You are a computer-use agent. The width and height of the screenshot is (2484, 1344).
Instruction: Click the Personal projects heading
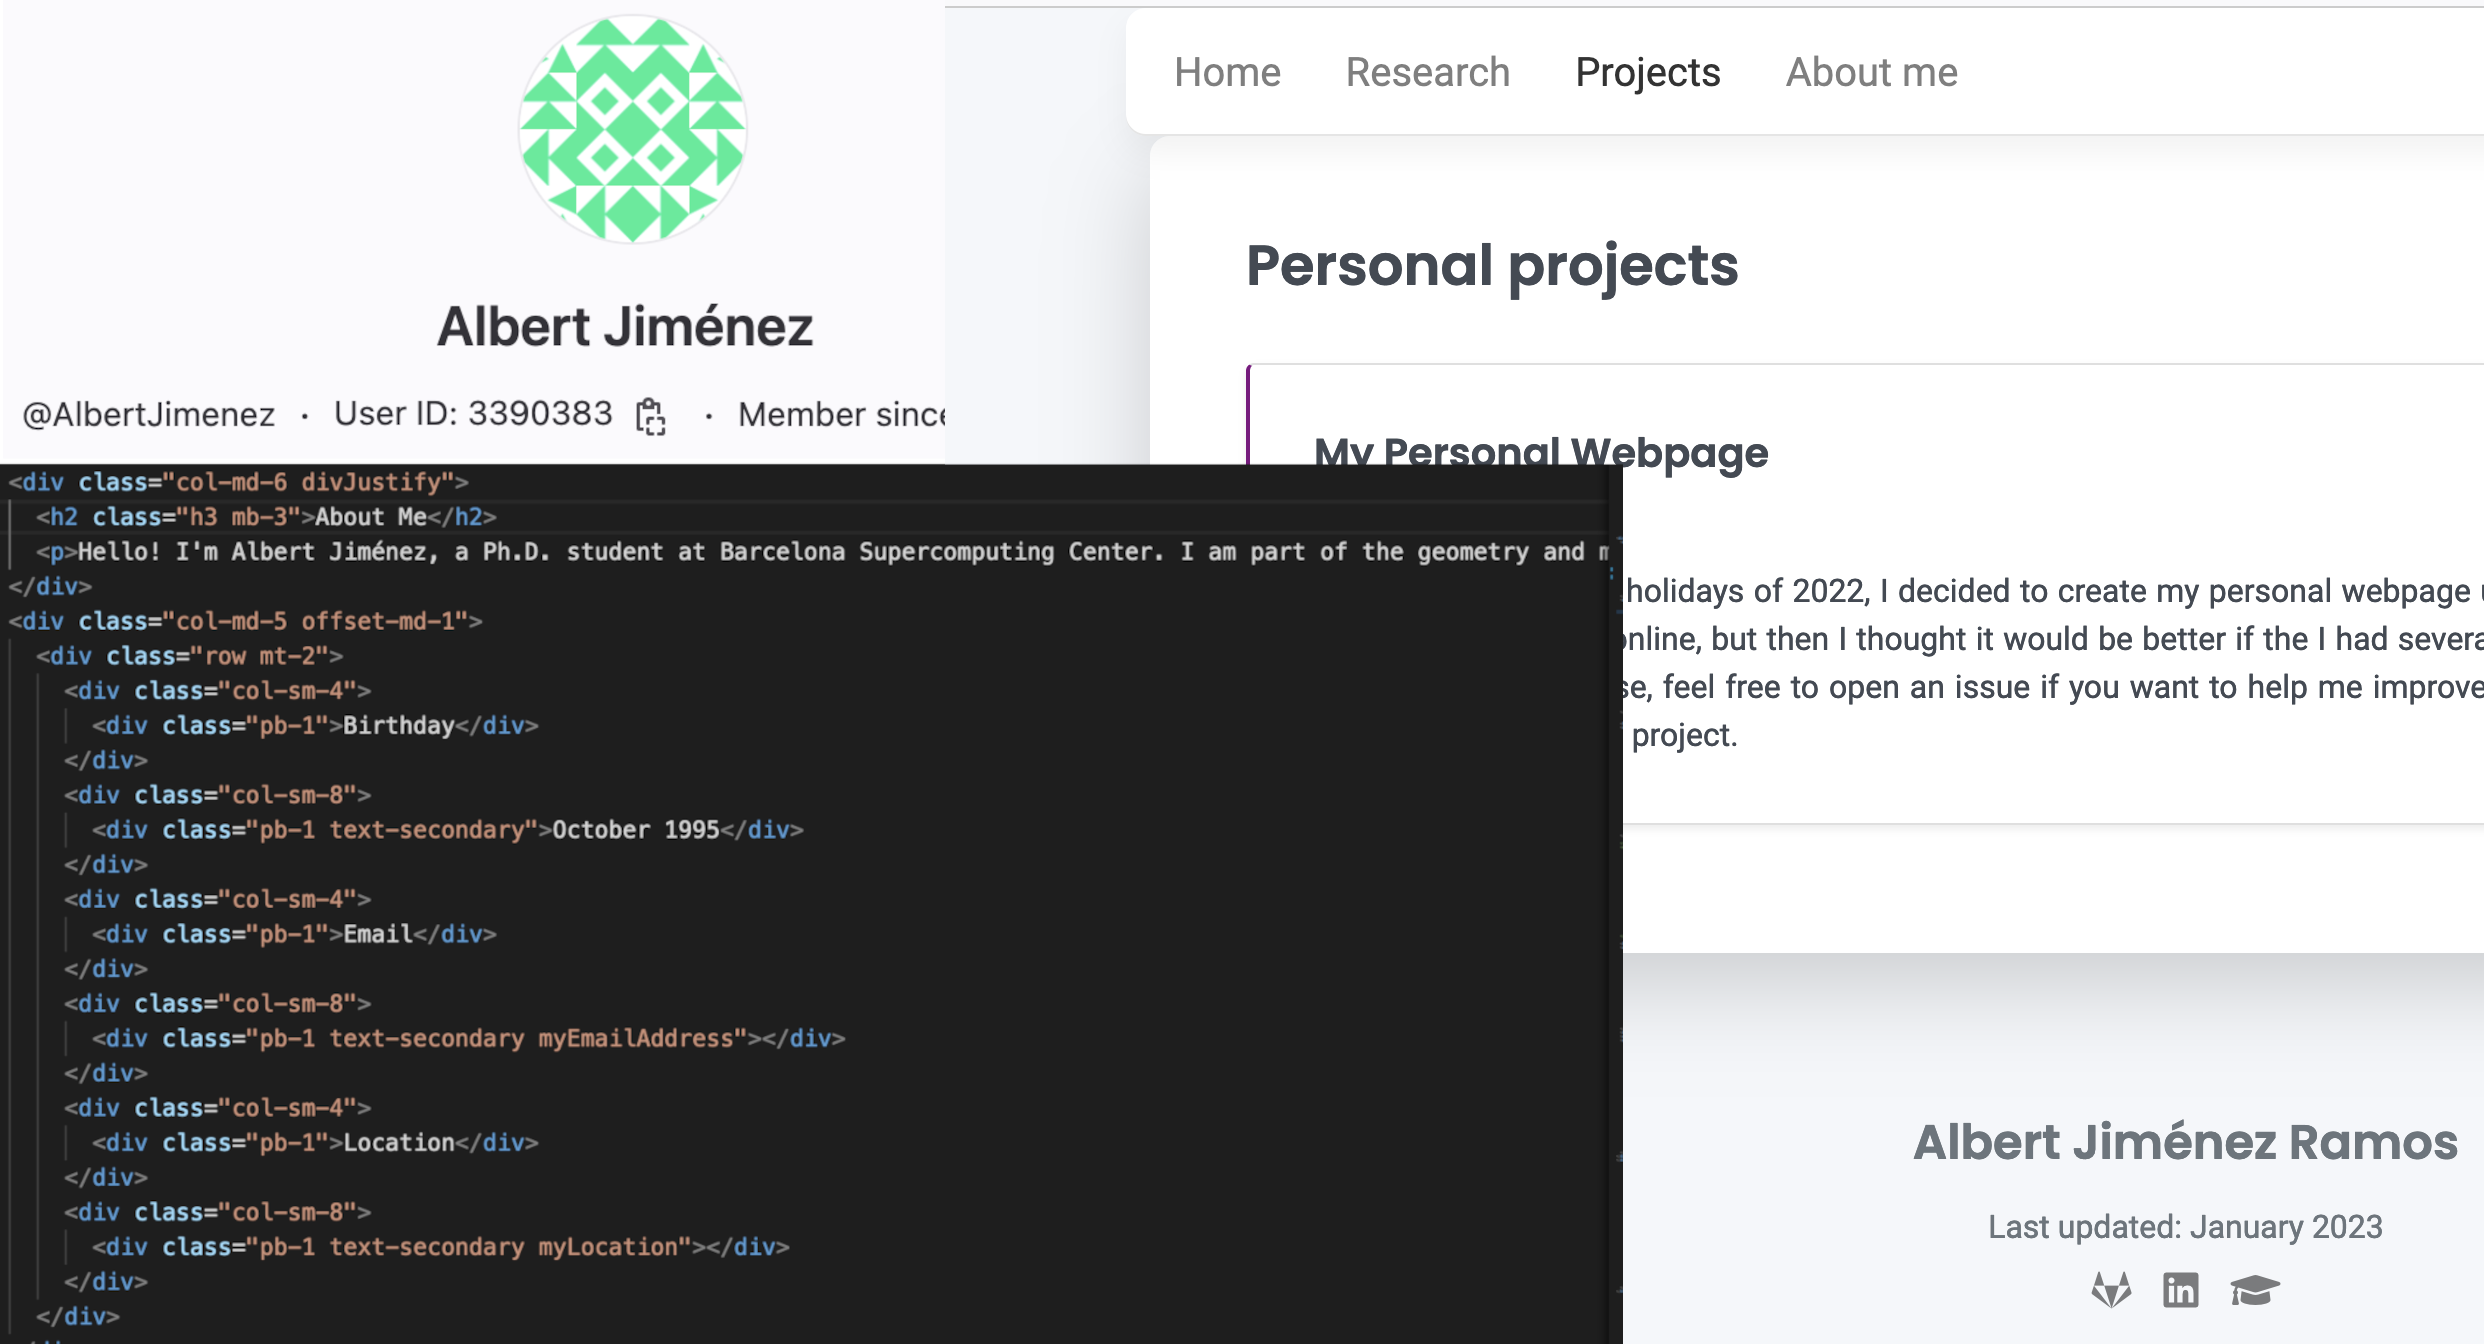tap(1491, 266)
